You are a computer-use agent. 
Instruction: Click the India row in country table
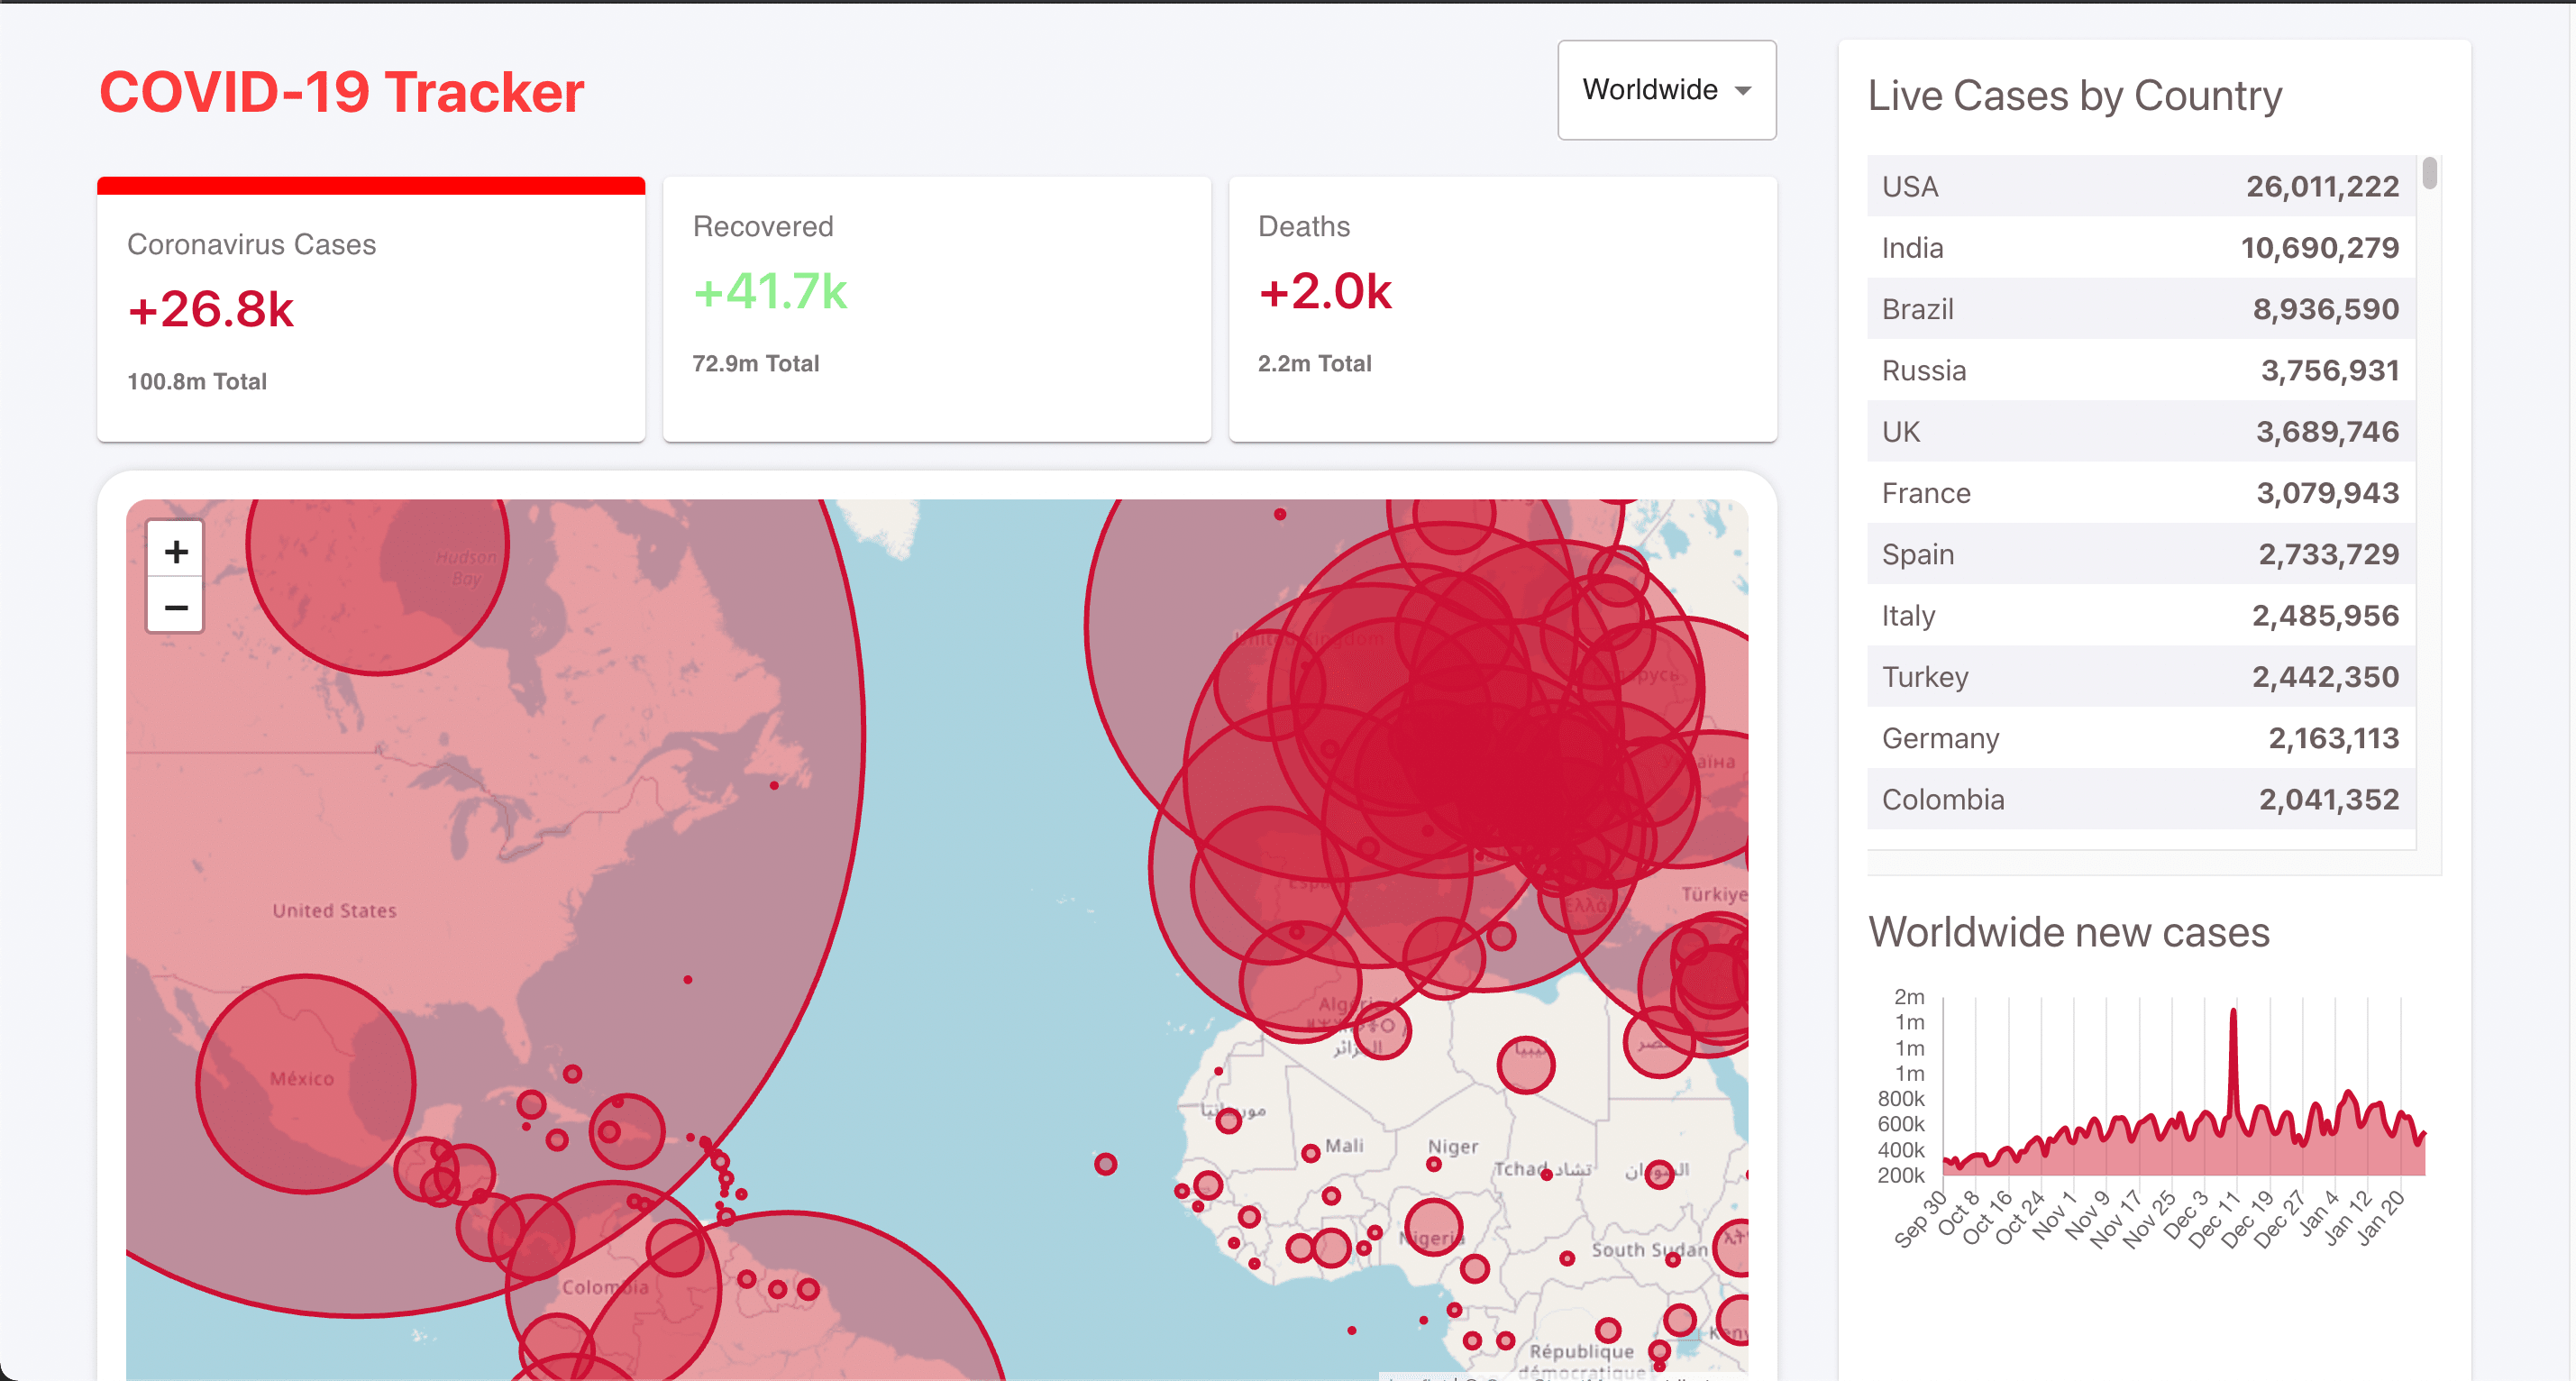[2140, 247]
